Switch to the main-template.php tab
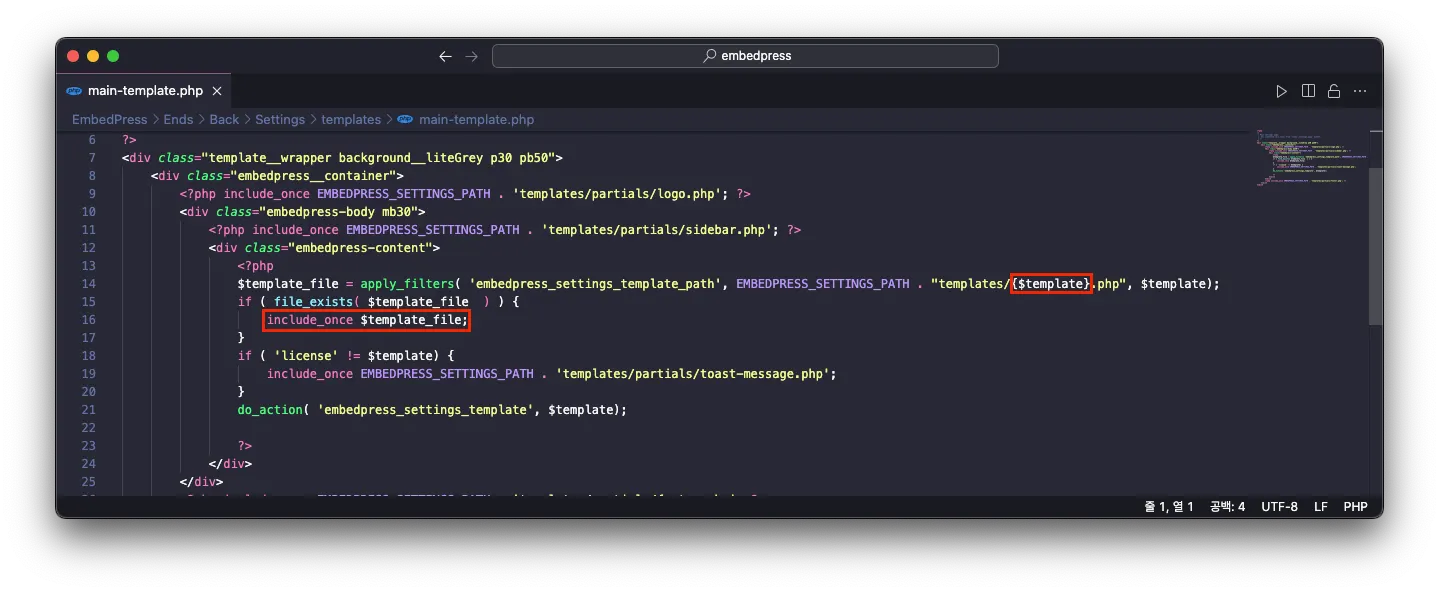Image resolution: width=1439 pixels, height=592 pixels. pyautogui.click(x=145, y=90)
